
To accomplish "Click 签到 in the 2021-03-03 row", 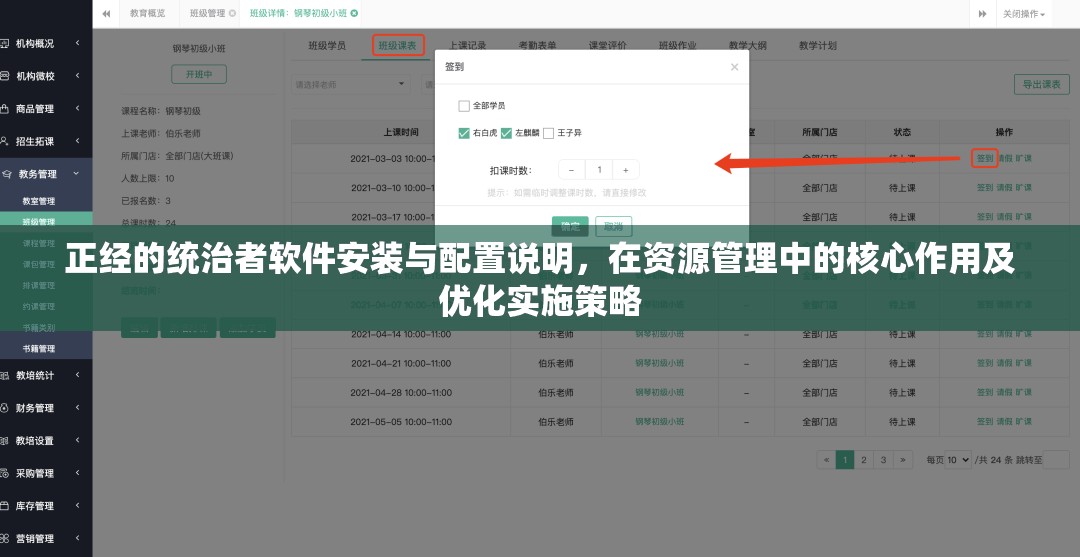I will (x=985, y=158).
